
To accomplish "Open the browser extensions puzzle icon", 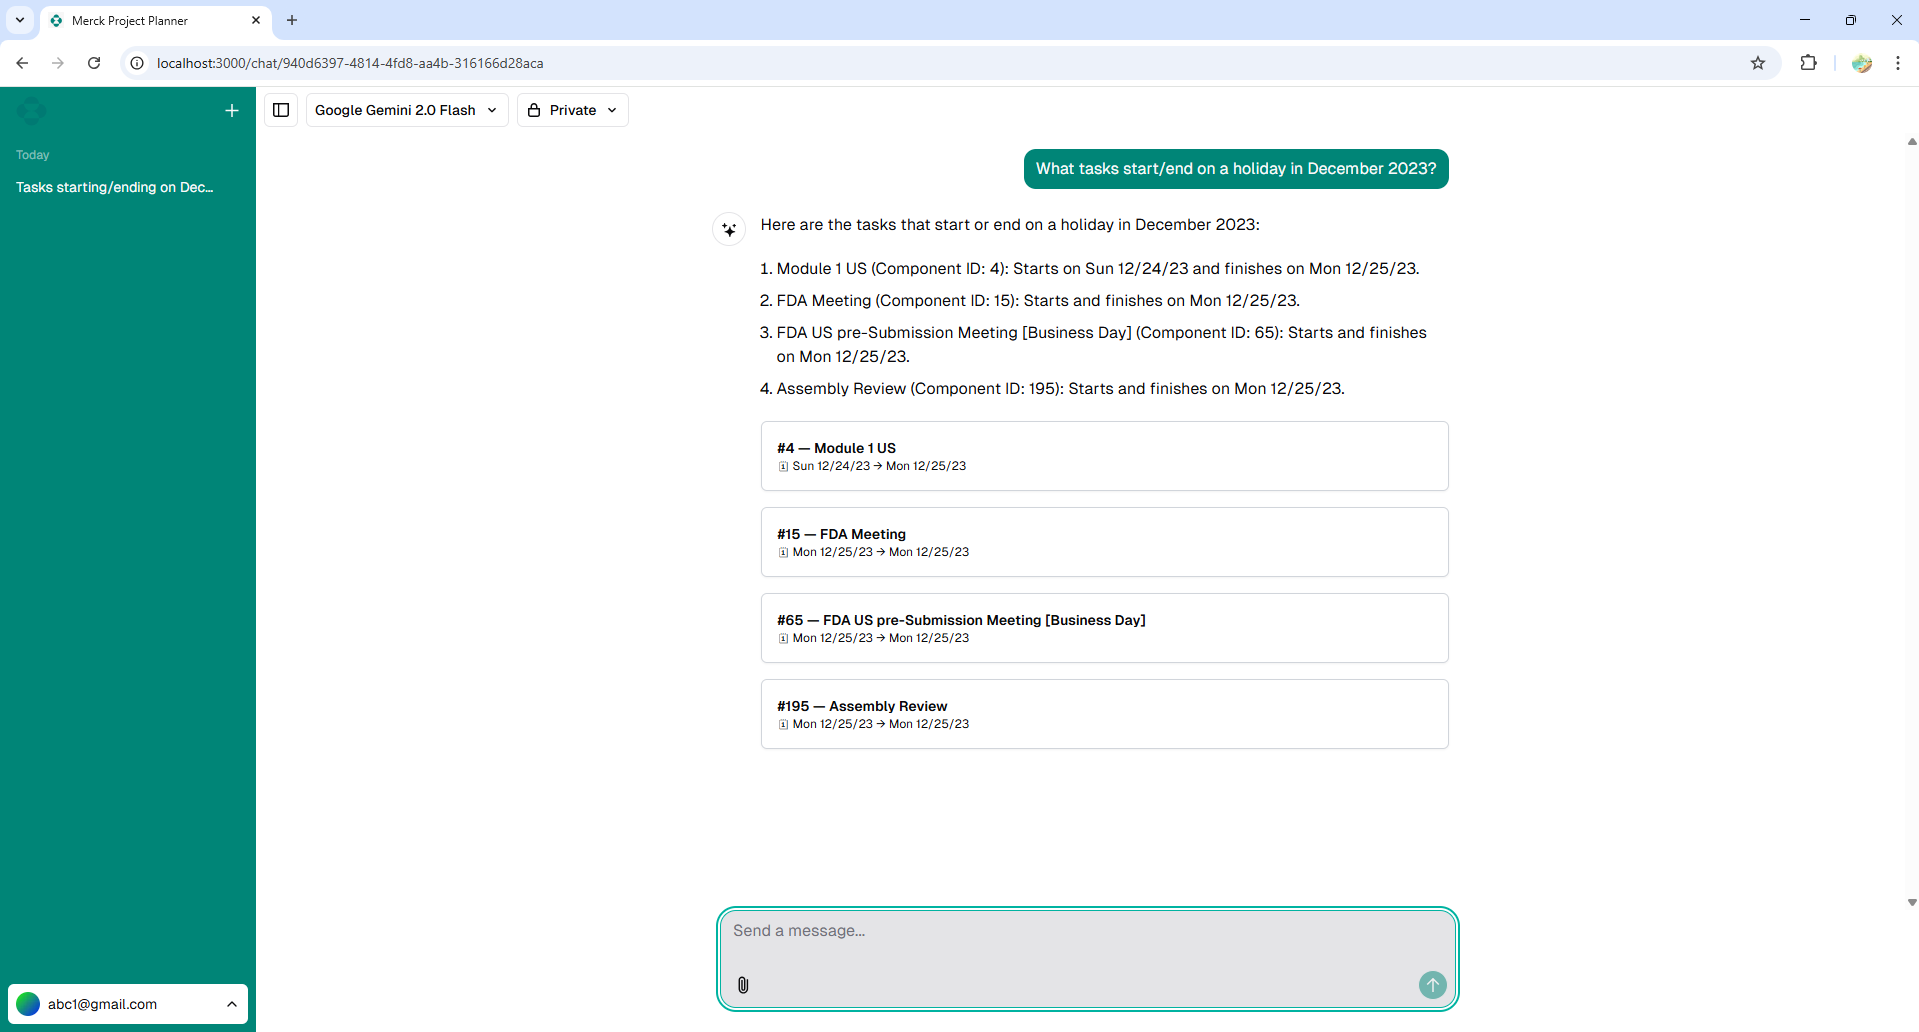I will pyautogui.click(x=1808, y=63).
